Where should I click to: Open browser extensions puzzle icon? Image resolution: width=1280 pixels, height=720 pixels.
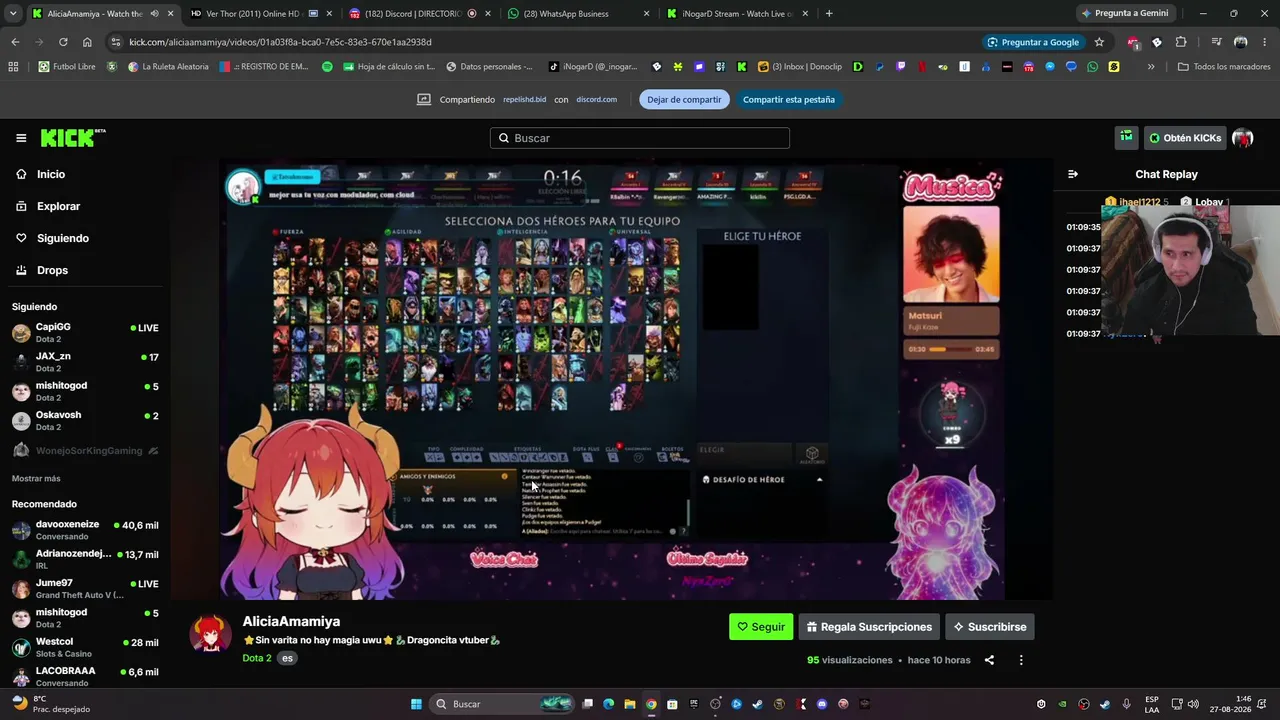1181,42
